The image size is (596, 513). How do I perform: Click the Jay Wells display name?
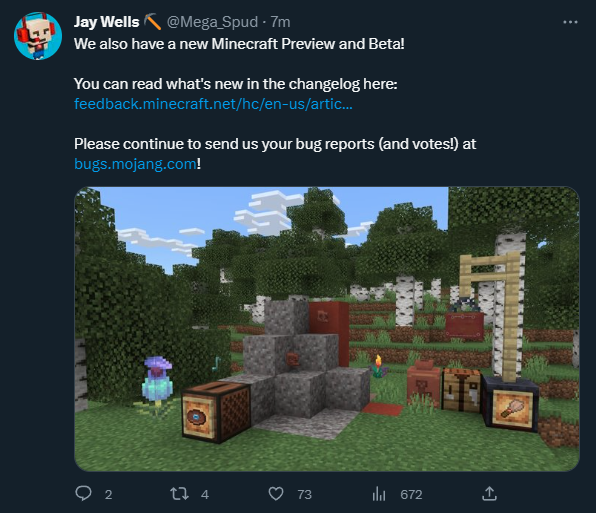(x=106, y=22)
